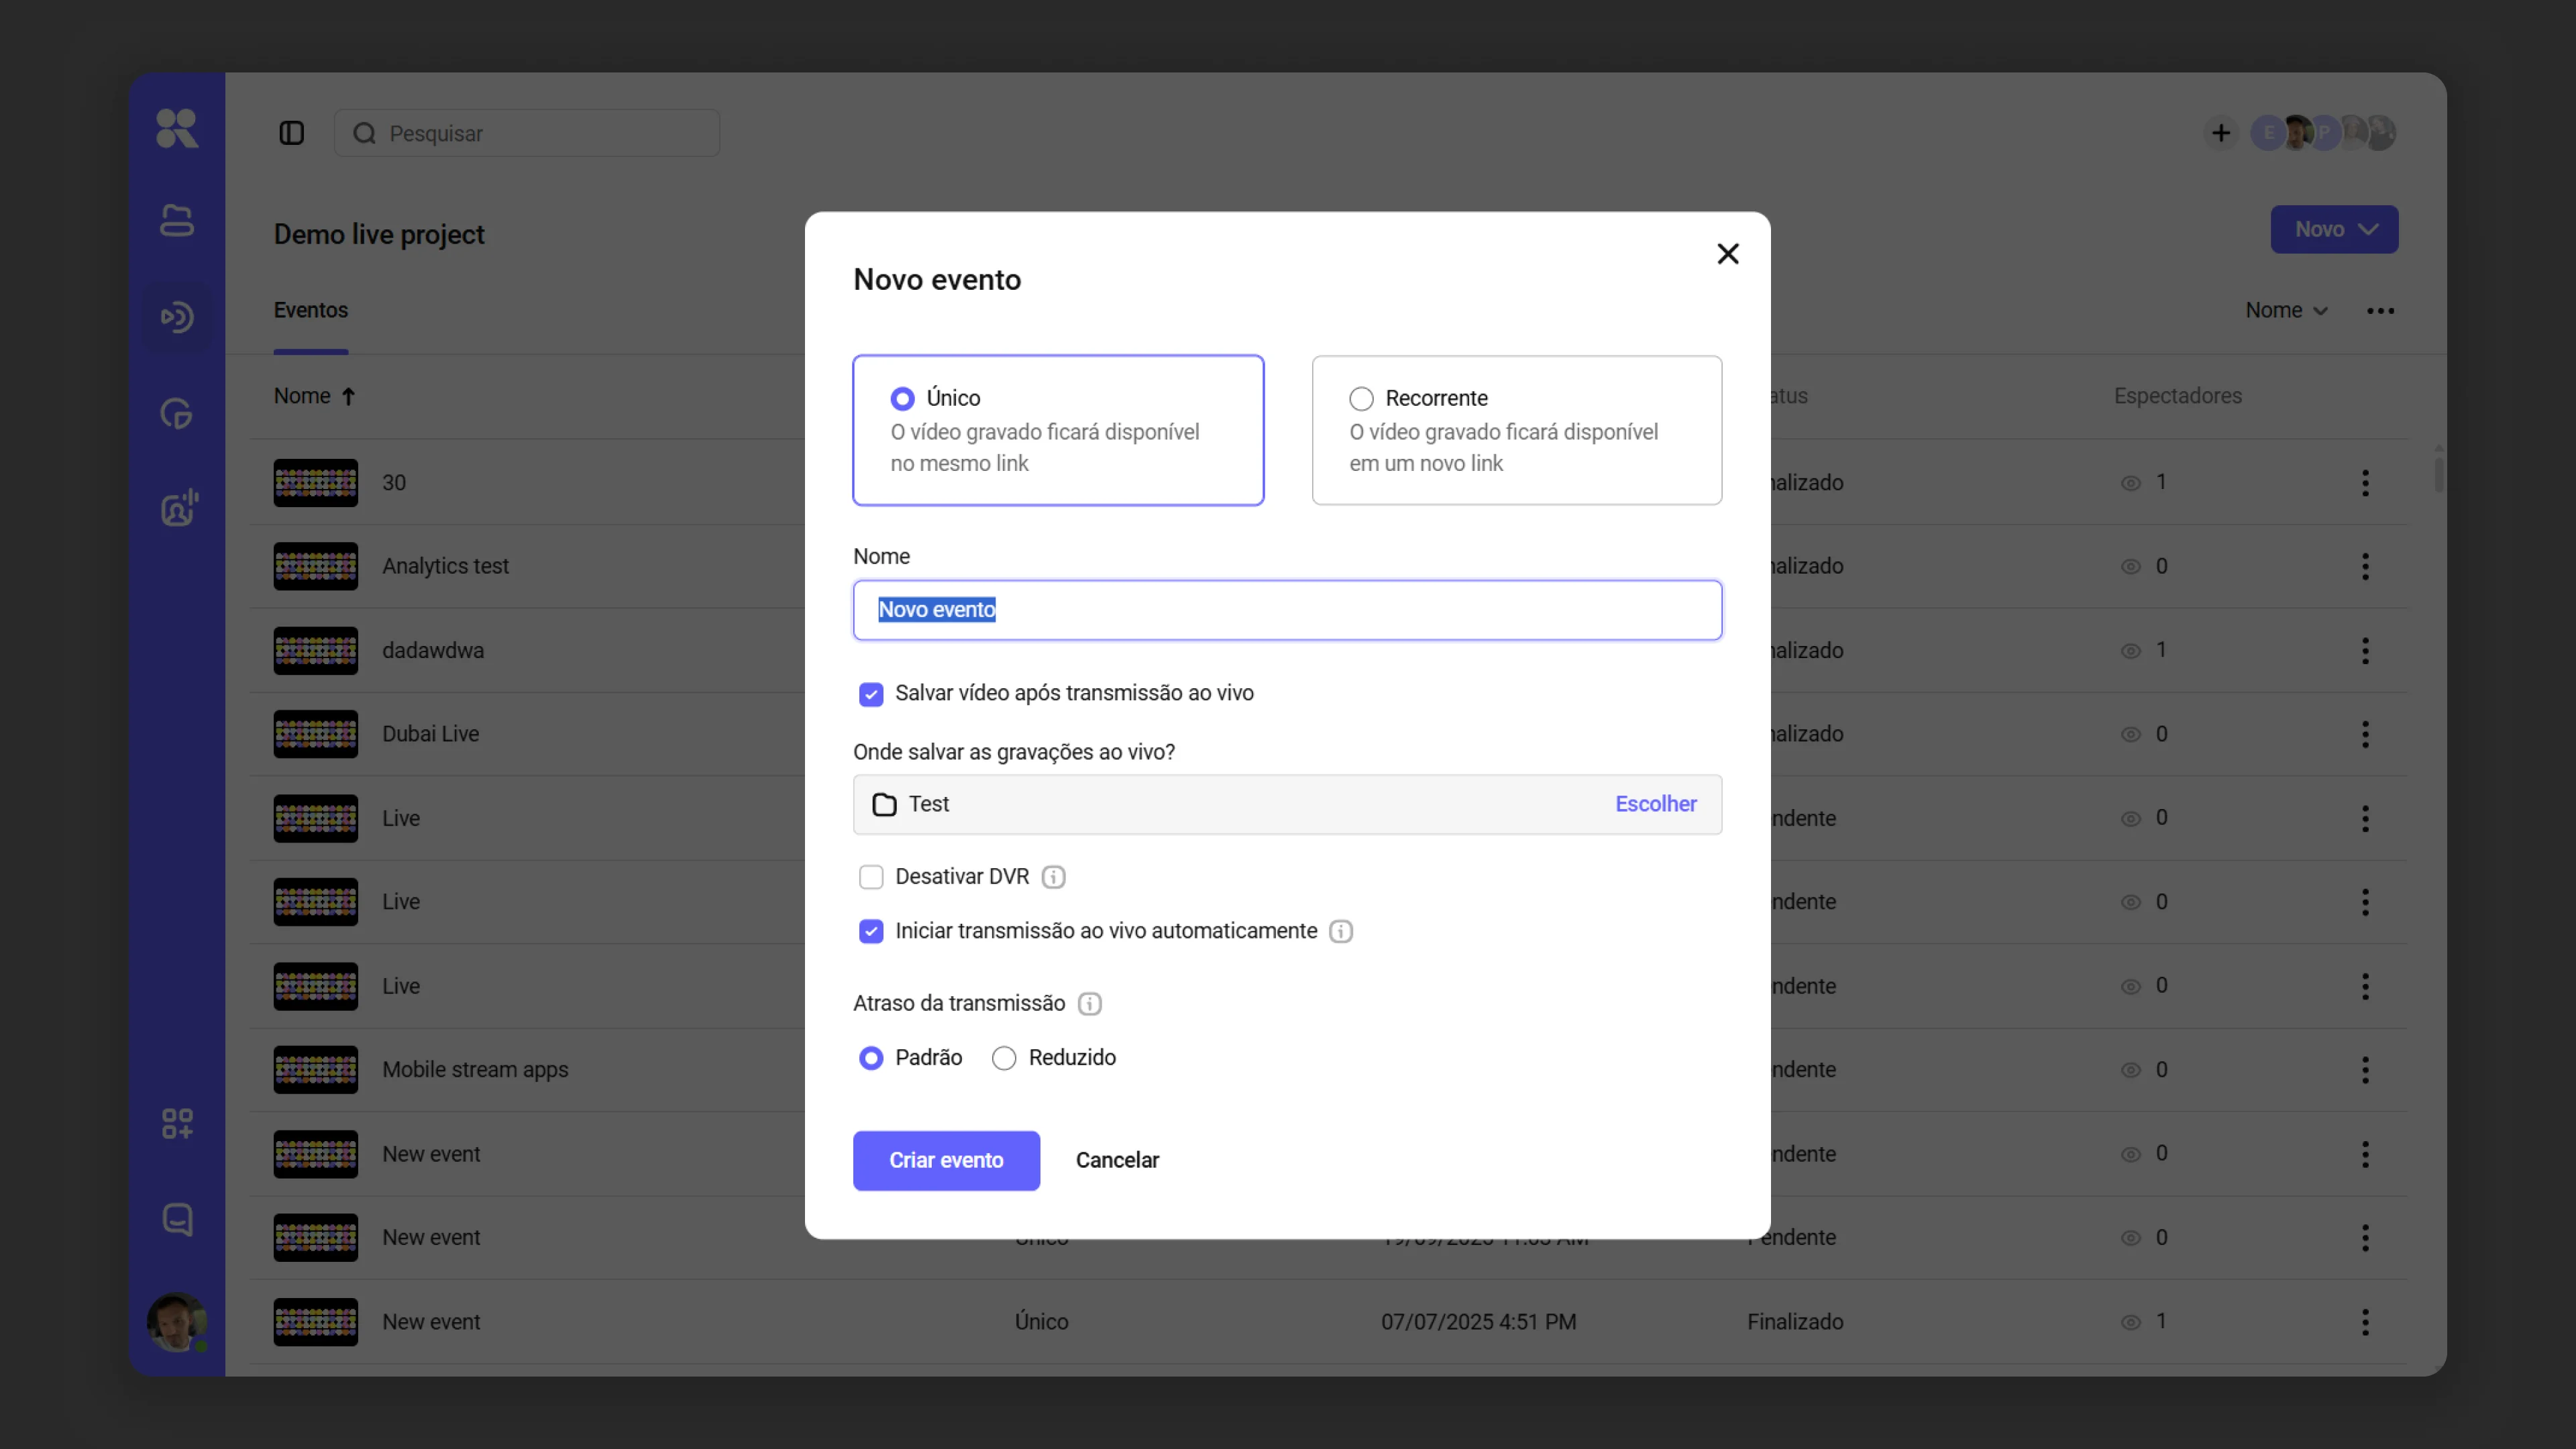Open the three-dot menu in header
Screen dimensions: 2576x1449
[2380, 311]
